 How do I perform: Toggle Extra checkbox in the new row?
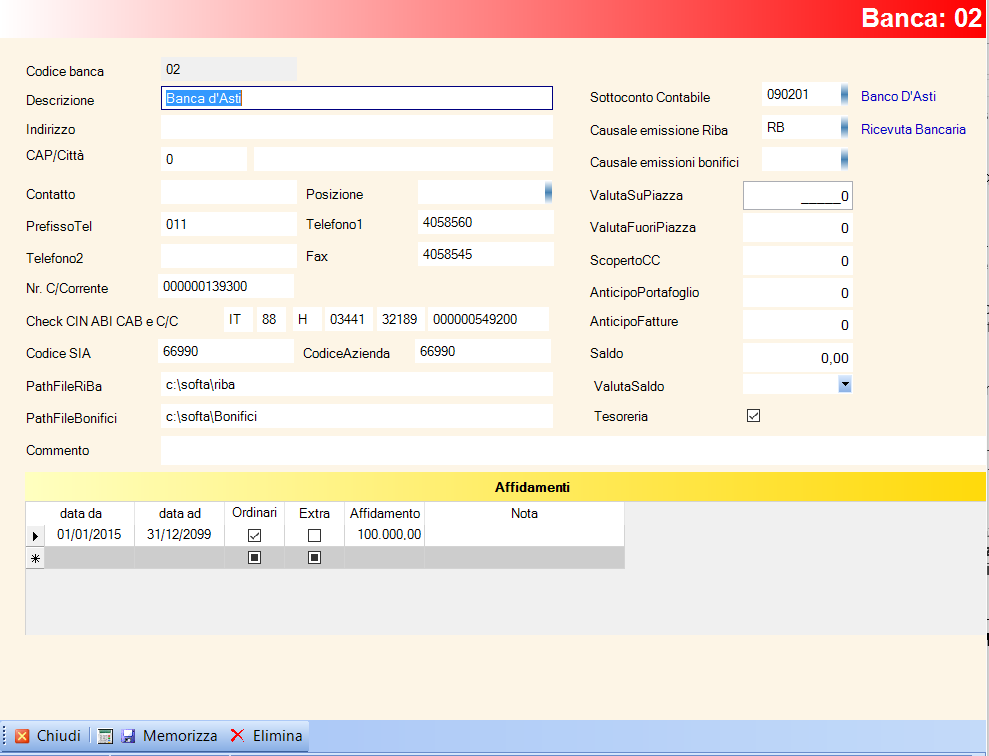point(314,557)
